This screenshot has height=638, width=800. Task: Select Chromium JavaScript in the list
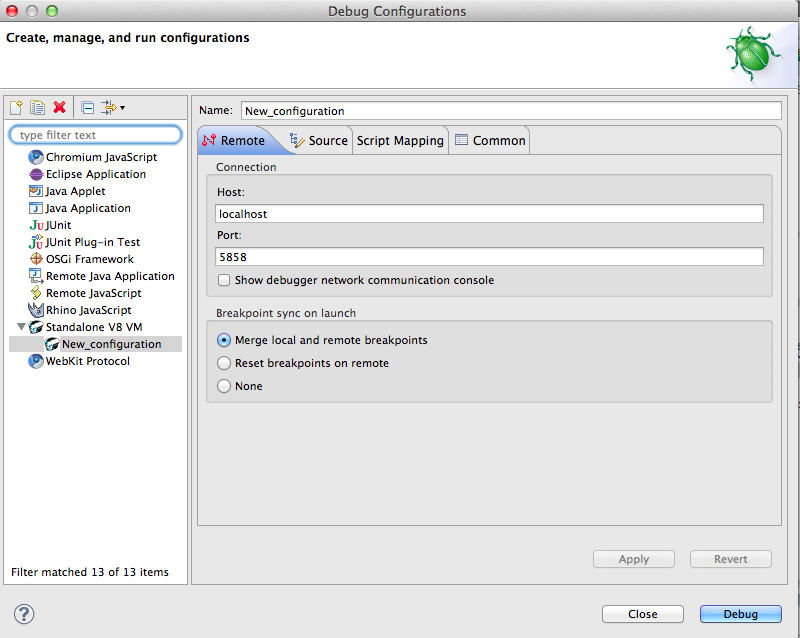(x=101, y=157)
